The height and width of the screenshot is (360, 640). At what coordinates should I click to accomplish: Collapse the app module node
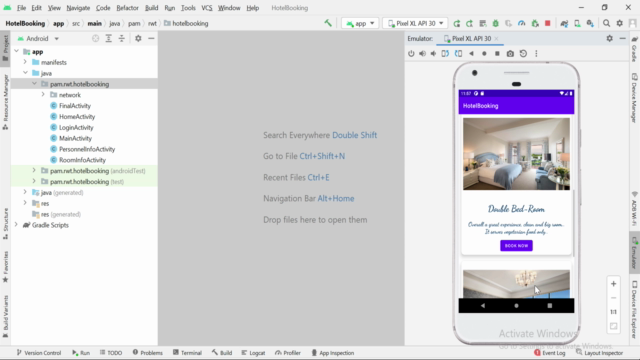pyautogui.click(x=16, y=51)
